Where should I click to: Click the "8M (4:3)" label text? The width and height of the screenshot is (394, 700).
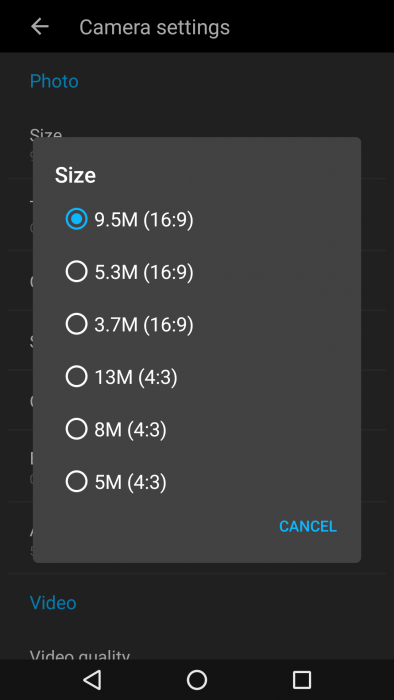click(130, 429)
